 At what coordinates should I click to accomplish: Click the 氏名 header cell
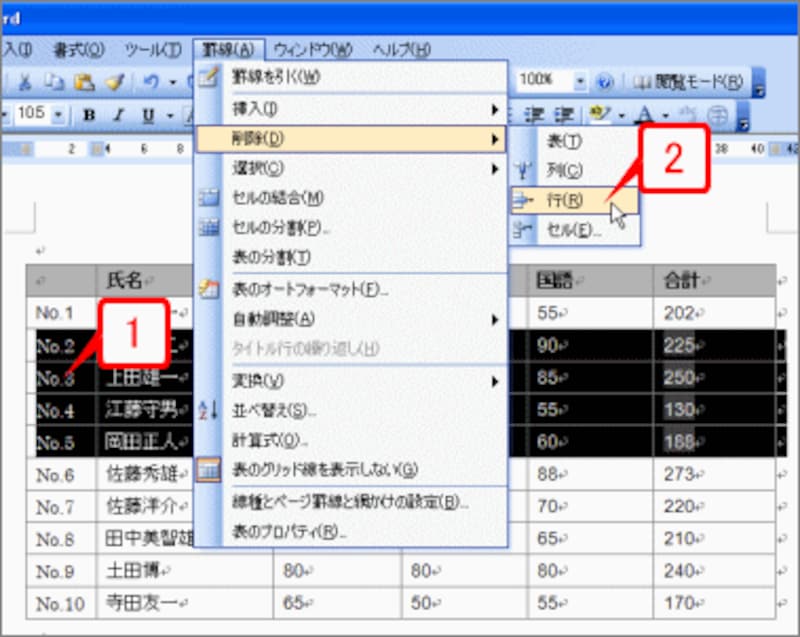click(x=145, y=281)
